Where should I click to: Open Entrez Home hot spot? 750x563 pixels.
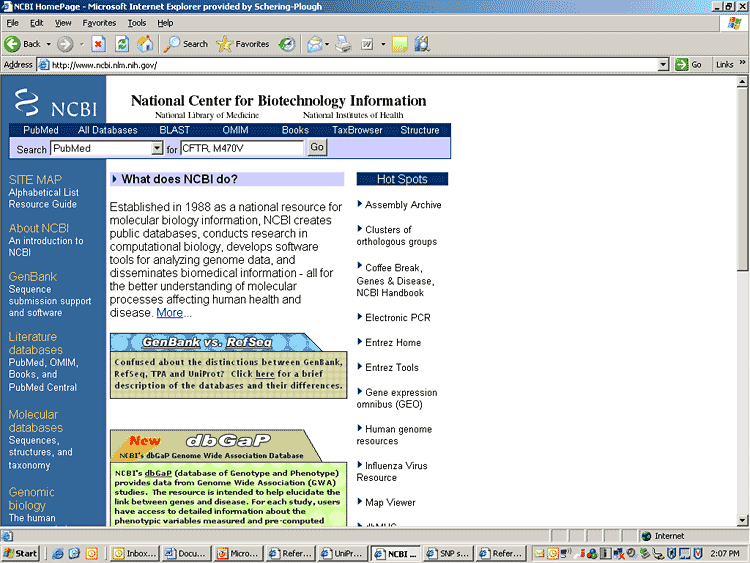pyautogui.click(x=393, y=342)
